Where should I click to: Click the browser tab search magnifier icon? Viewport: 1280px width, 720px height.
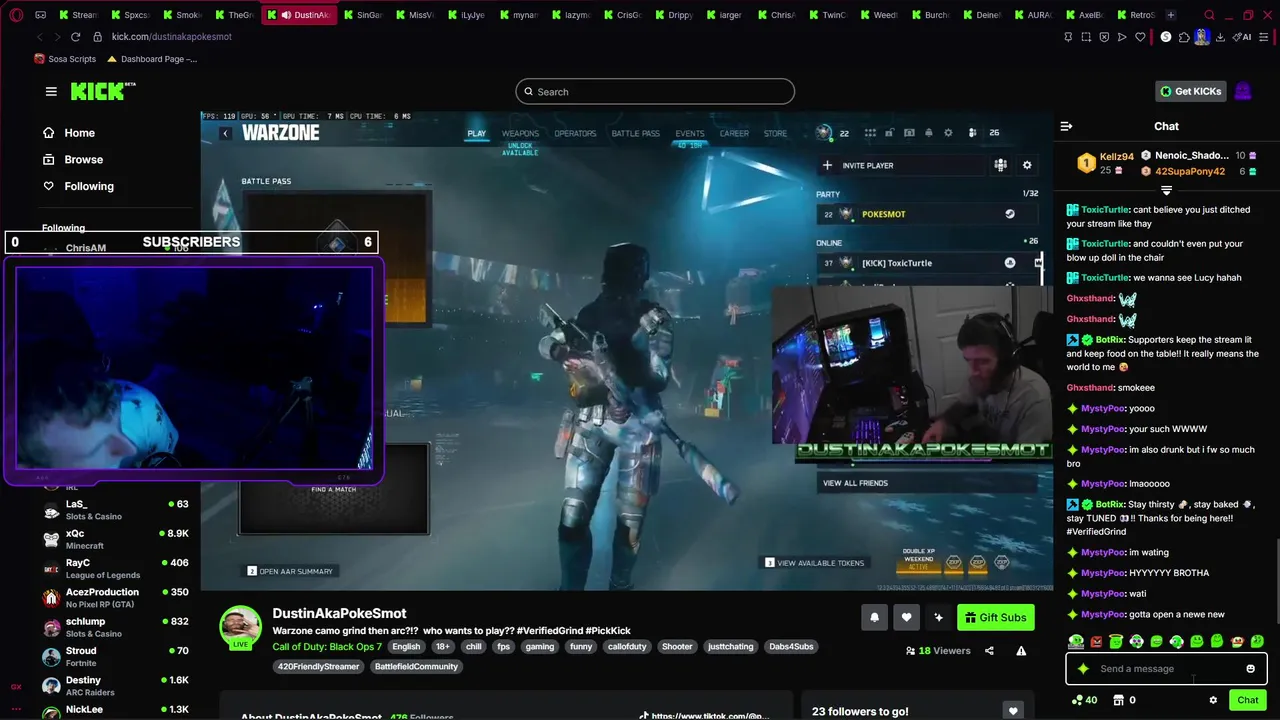click(1209, 15)
